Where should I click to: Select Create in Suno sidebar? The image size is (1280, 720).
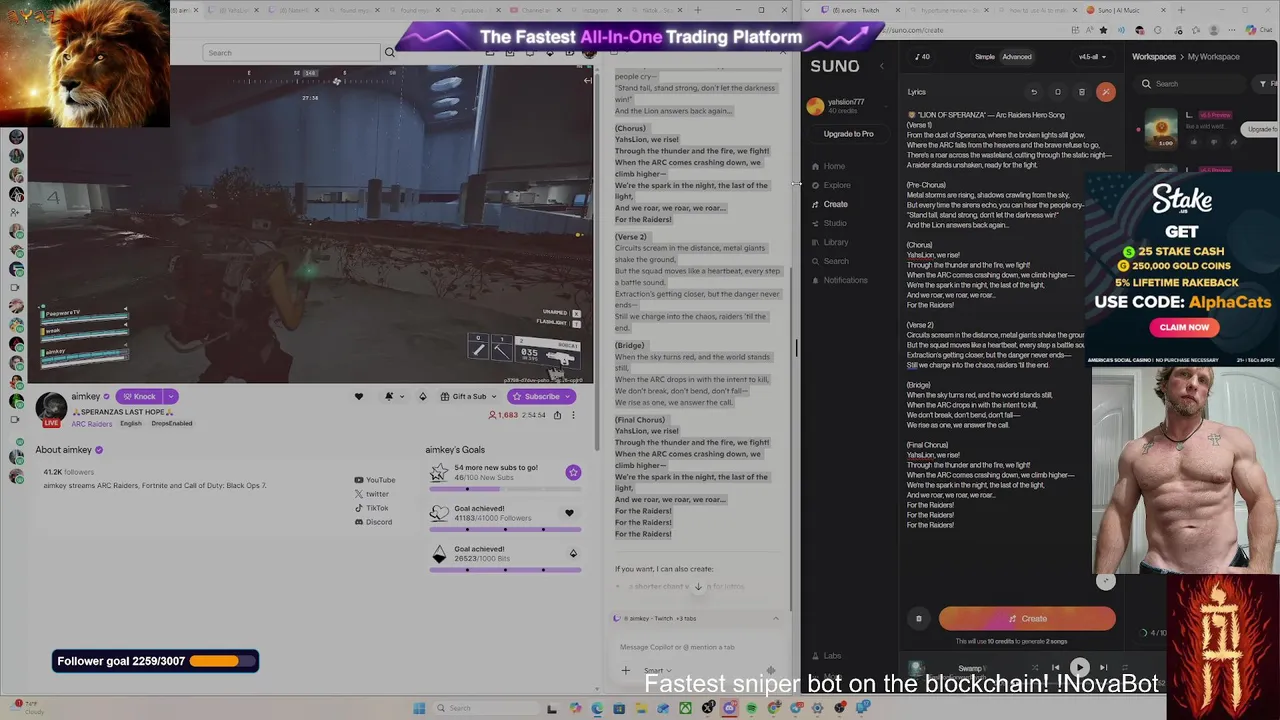(x=829, y=204)
